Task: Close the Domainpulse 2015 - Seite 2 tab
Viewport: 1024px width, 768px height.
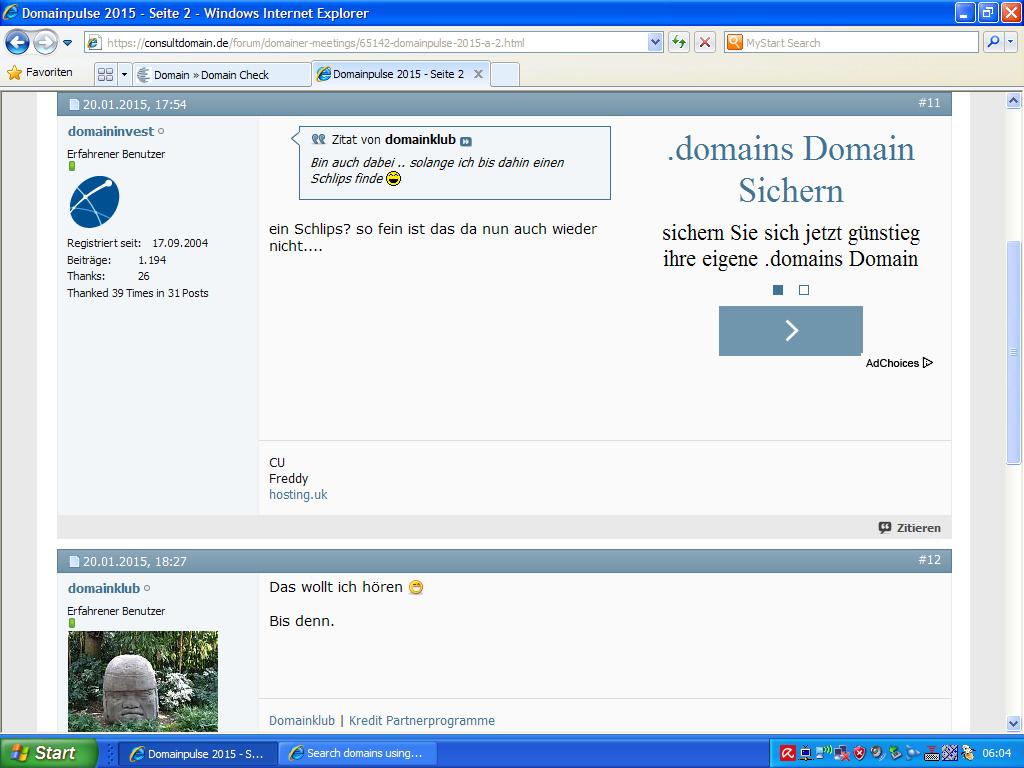Action: (478, 74)
